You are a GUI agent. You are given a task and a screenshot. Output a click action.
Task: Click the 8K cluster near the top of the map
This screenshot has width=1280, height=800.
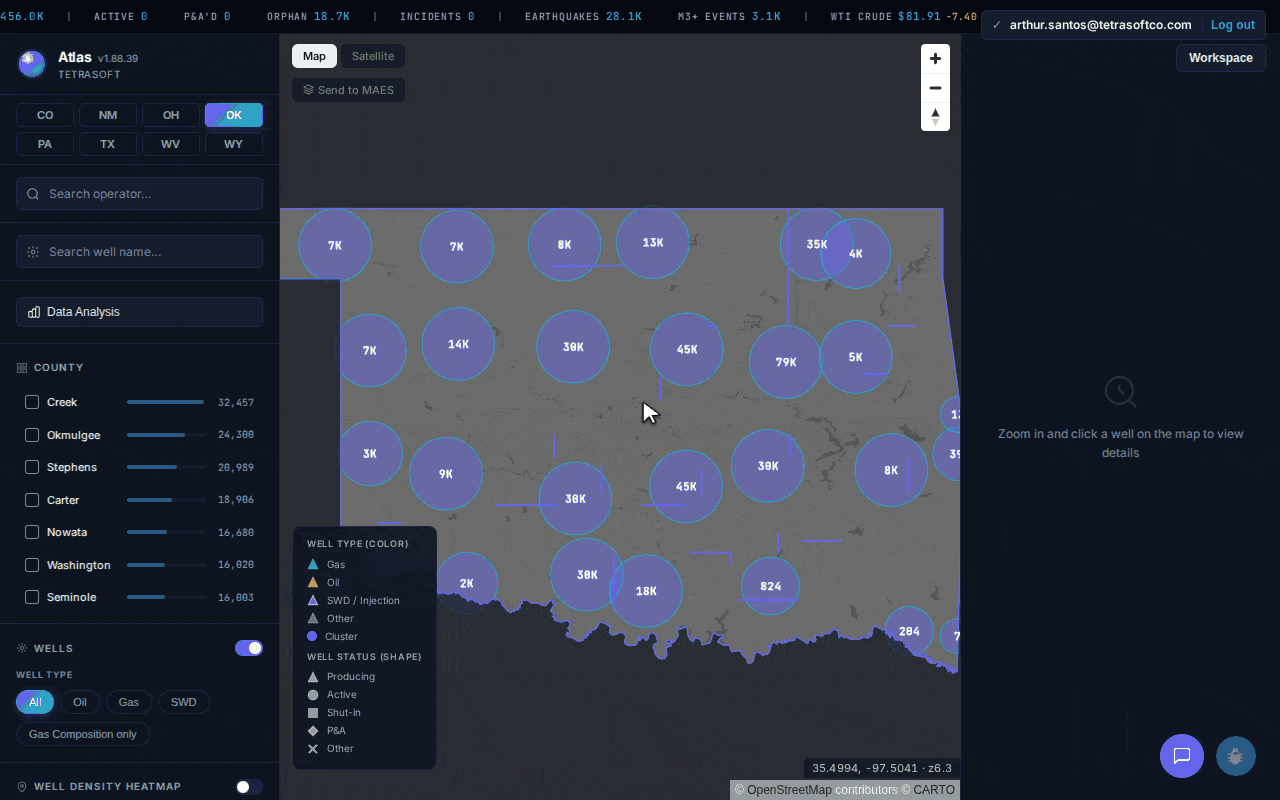(x=564, y=245)
